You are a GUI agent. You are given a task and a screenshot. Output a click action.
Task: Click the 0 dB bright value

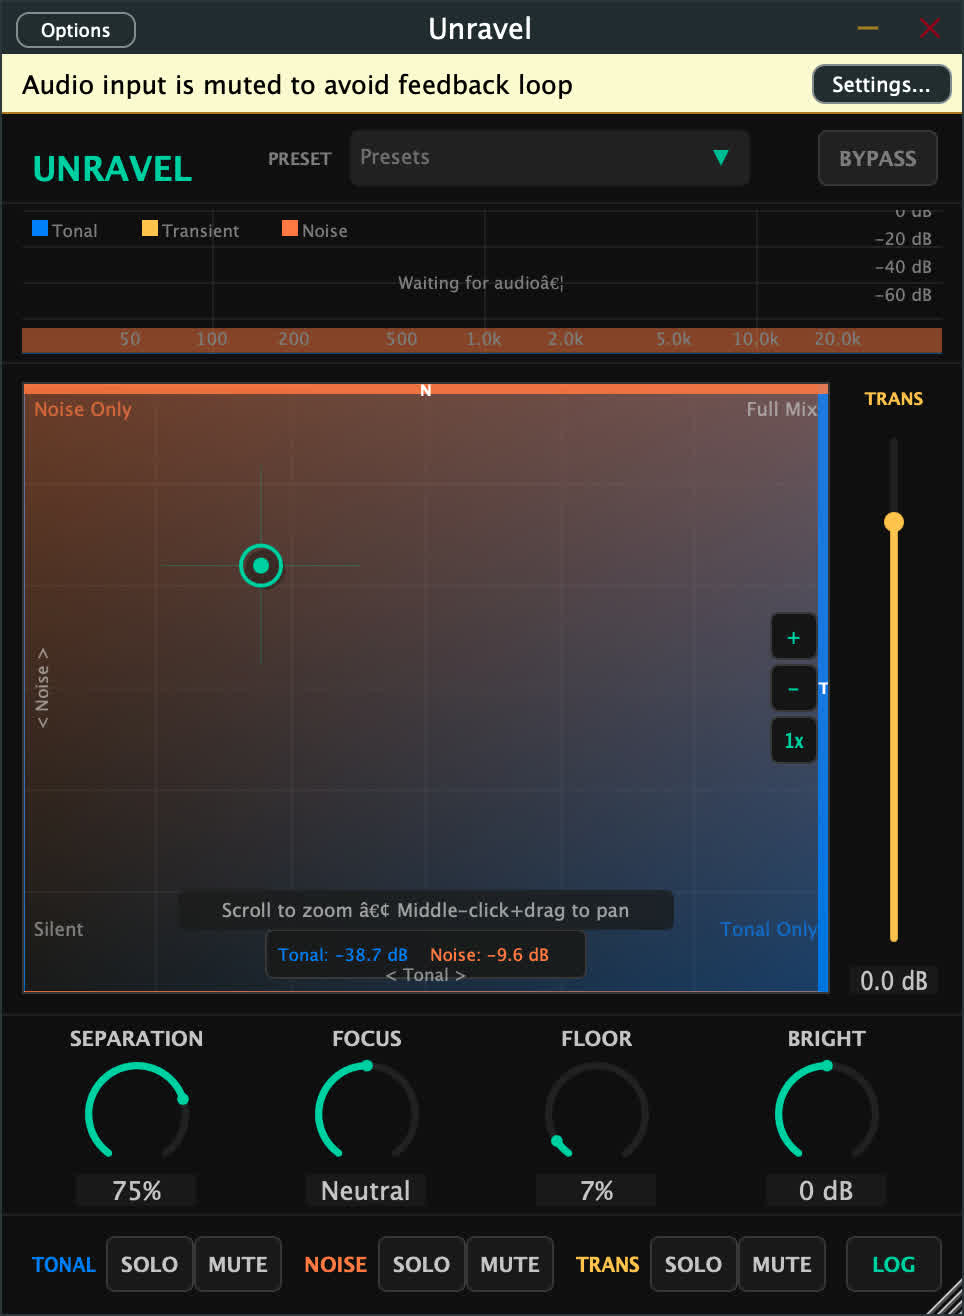point(826,1191)
